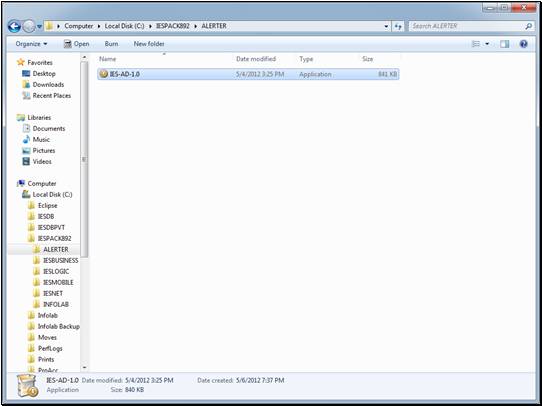This screenshot has width=542, height=406.
Task: Click the navigation pane scrollbar down arrow
Action: [x=85, y=368]
